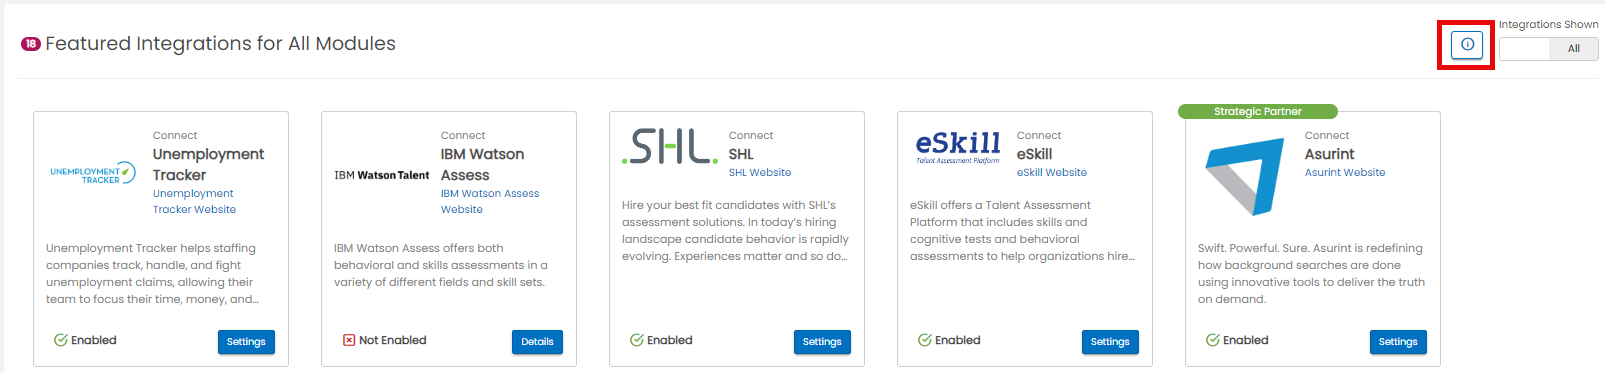This screenshot has width=1605, height=372.
Task: Click the Unemployment Tracker logo
Action: tap(93, 174)
